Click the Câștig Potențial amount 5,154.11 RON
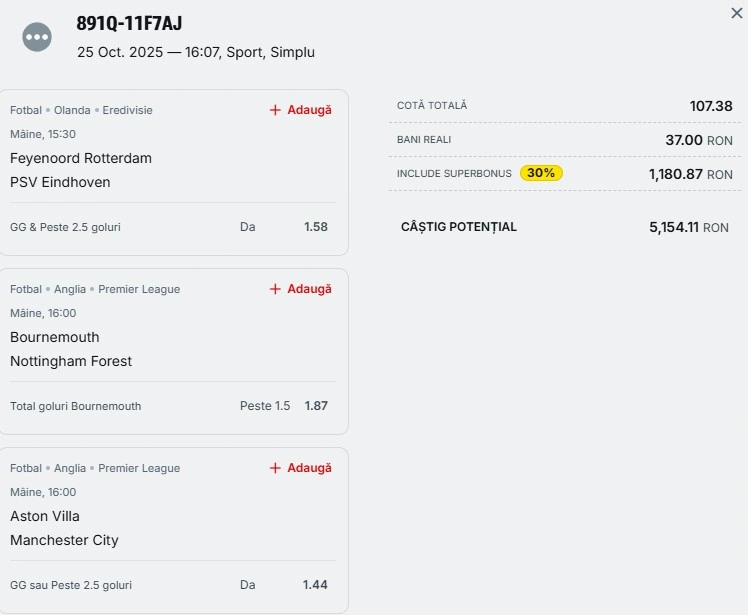This screenshot has width=748, height=615. pyautogui.click(x=688, y=227)
